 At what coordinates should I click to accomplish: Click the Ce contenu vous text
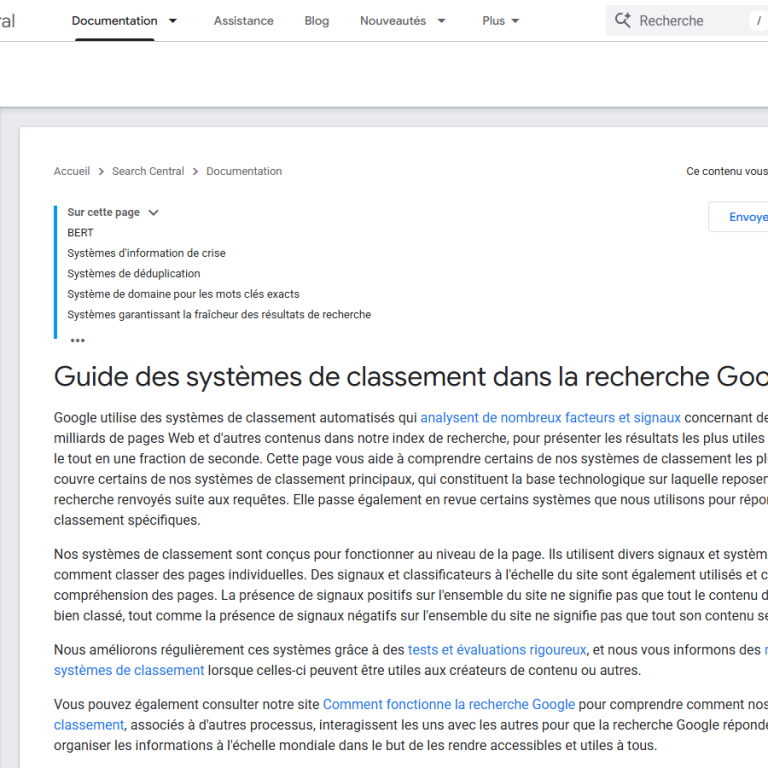pyautogui.click(x=727, y=171)
